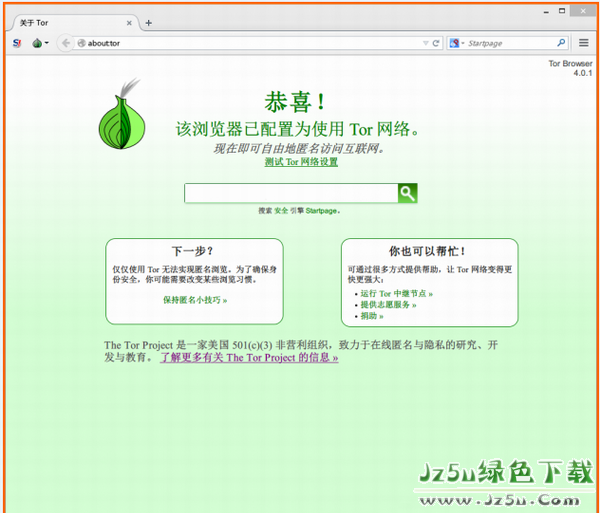Click the 测试 Tor 网络设置 link
This screenshot has width=600, height=513.
(x=301, y=162)
